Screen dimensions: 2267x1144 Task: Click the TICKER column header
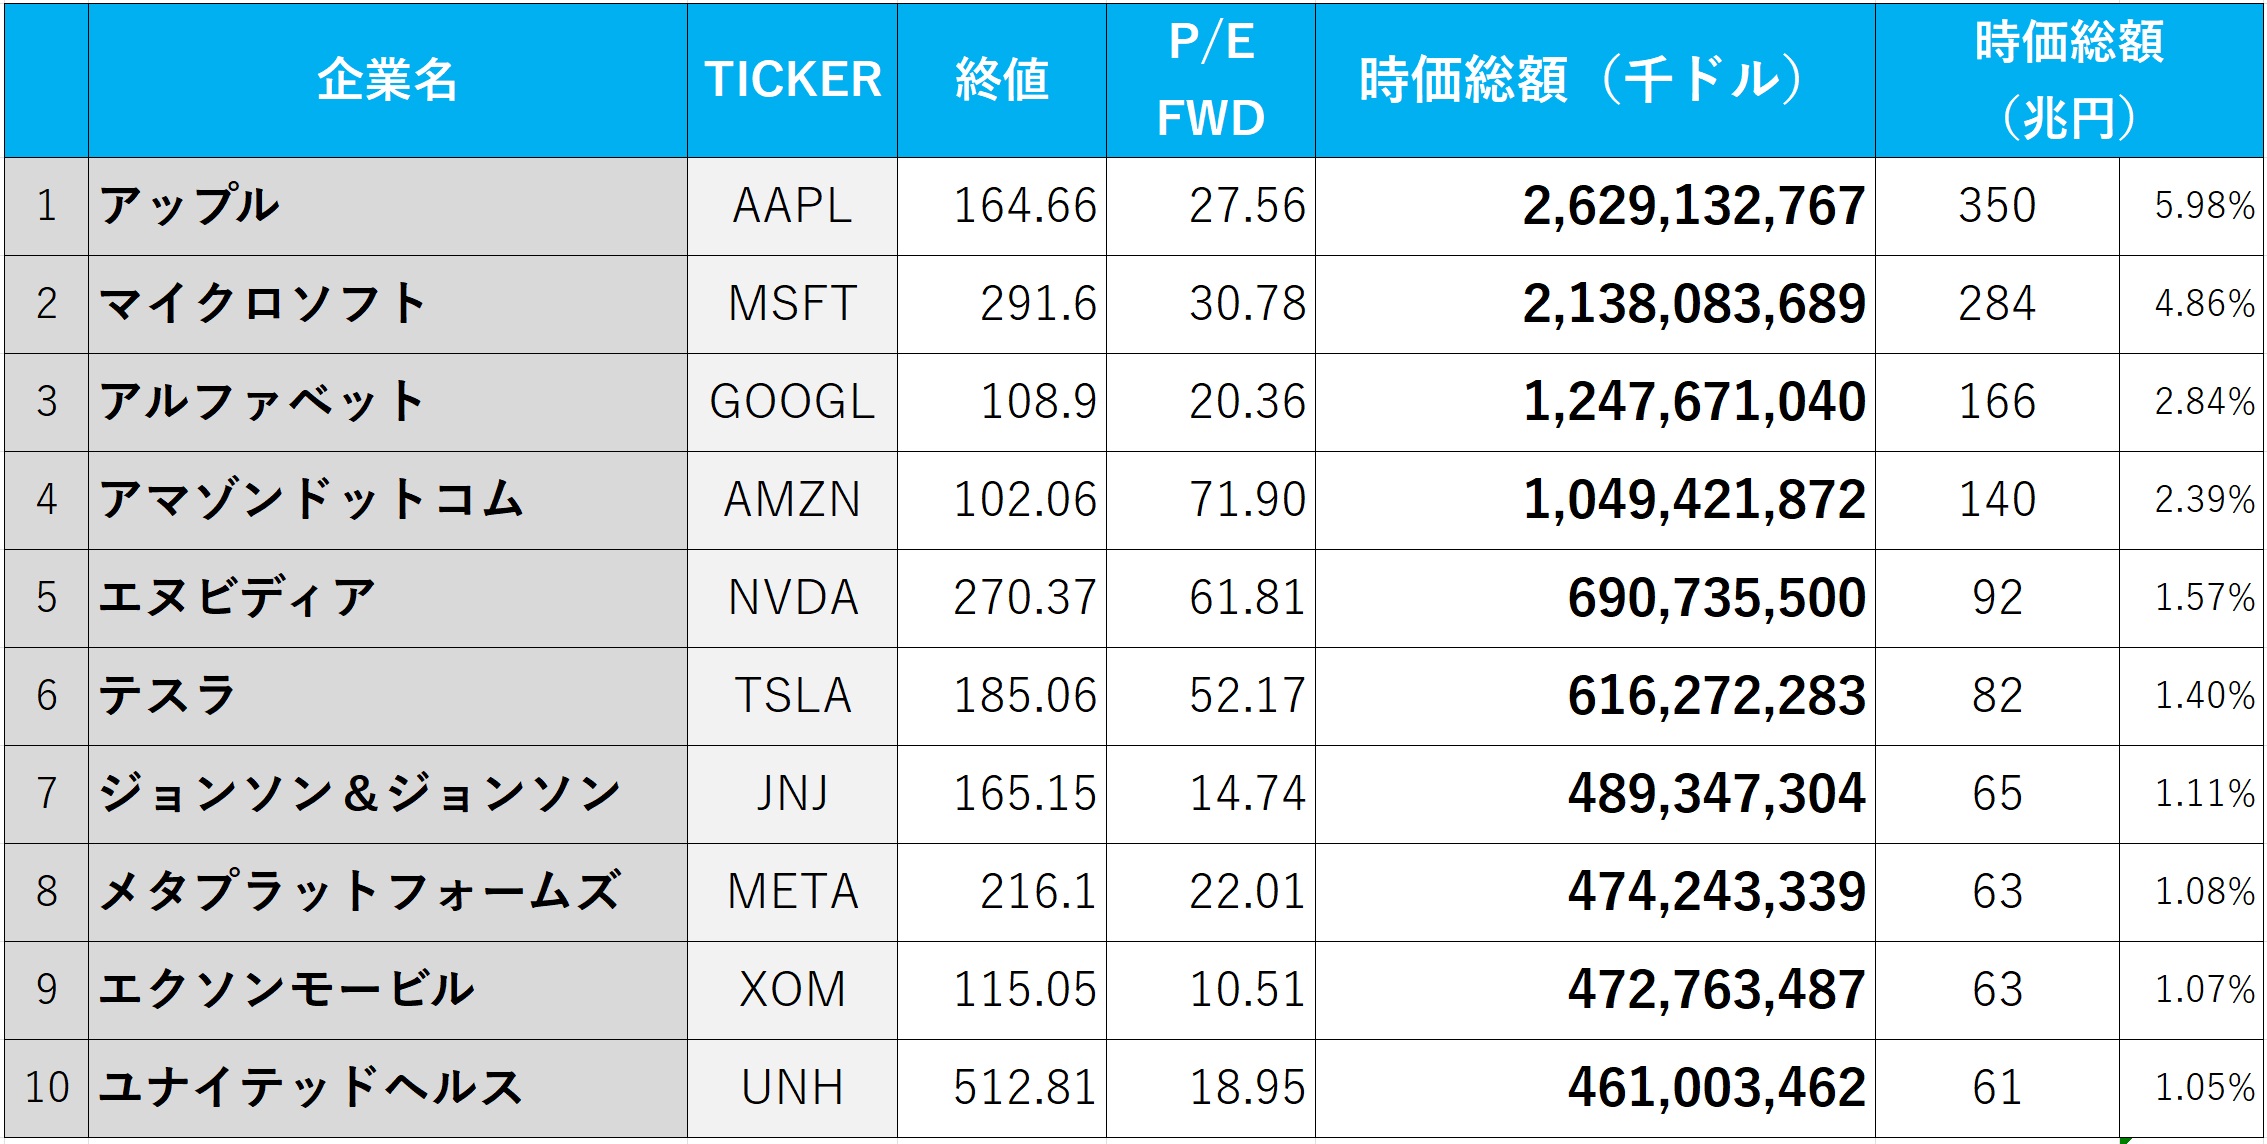tap(792, 80)
